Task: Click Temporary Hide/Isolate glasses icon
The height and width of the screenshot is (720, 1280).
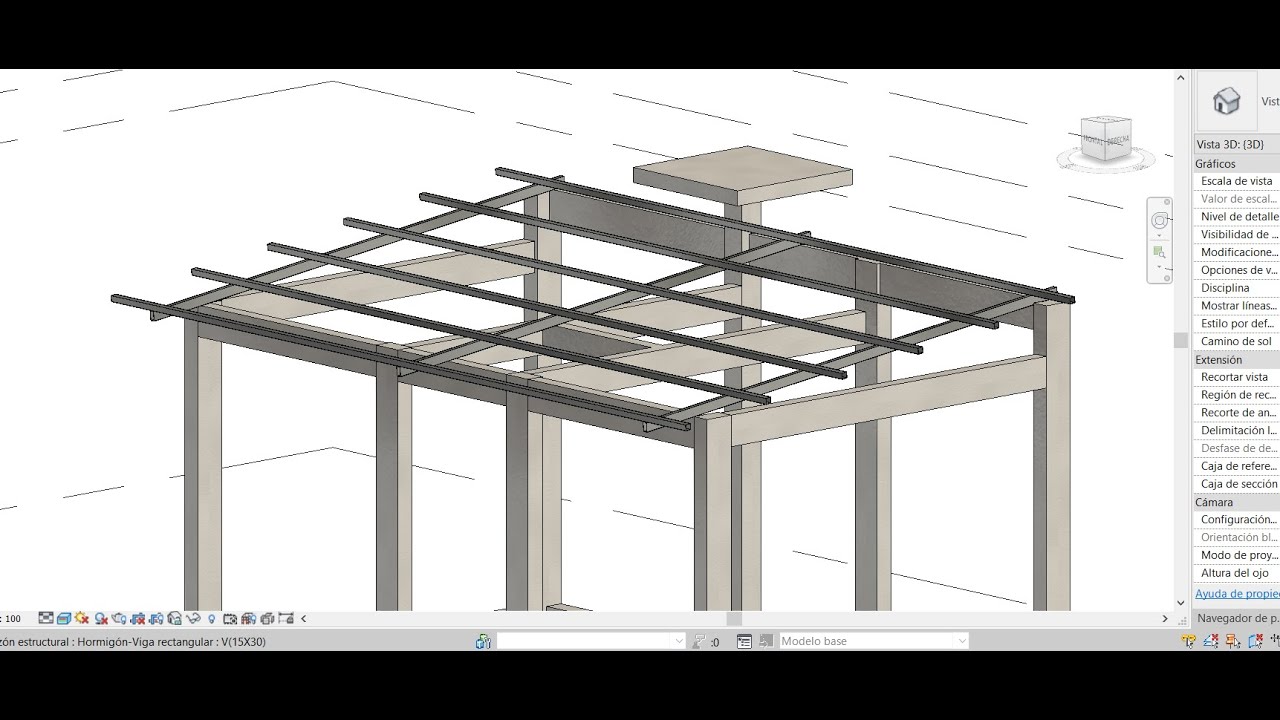Action: point(193,619)
